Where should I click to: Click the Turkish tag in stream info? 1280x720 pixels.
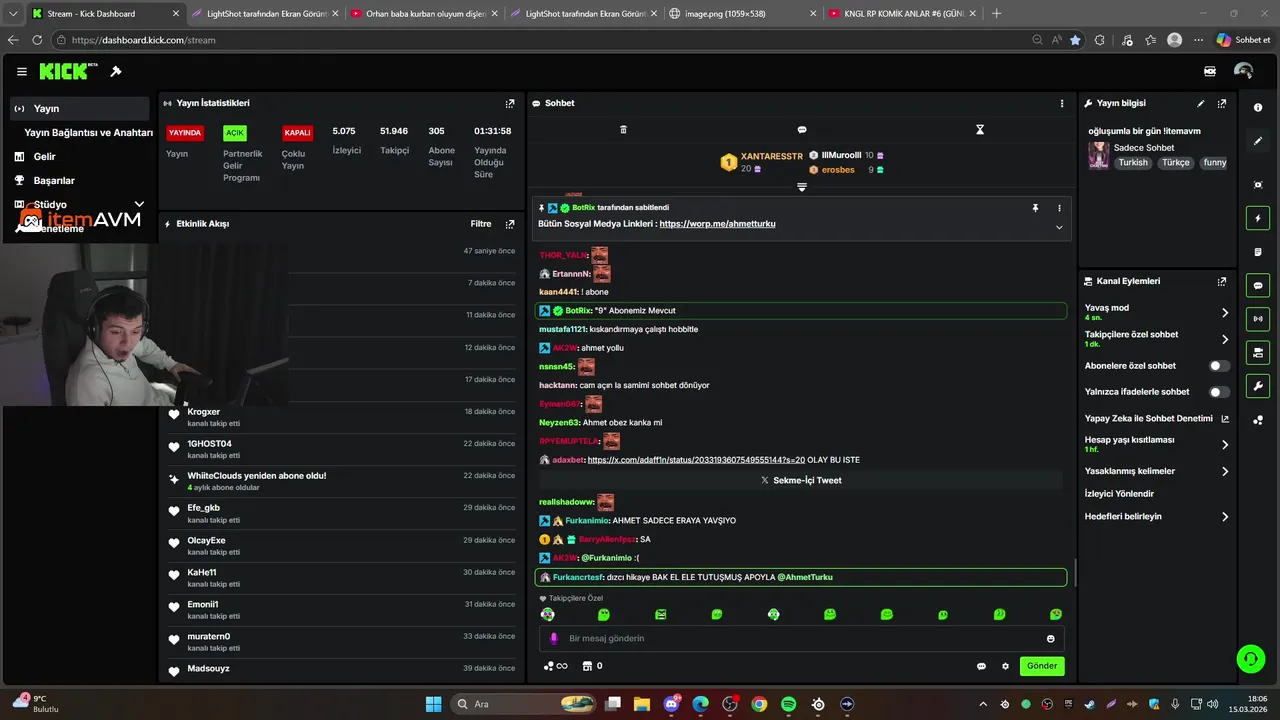1133,162
